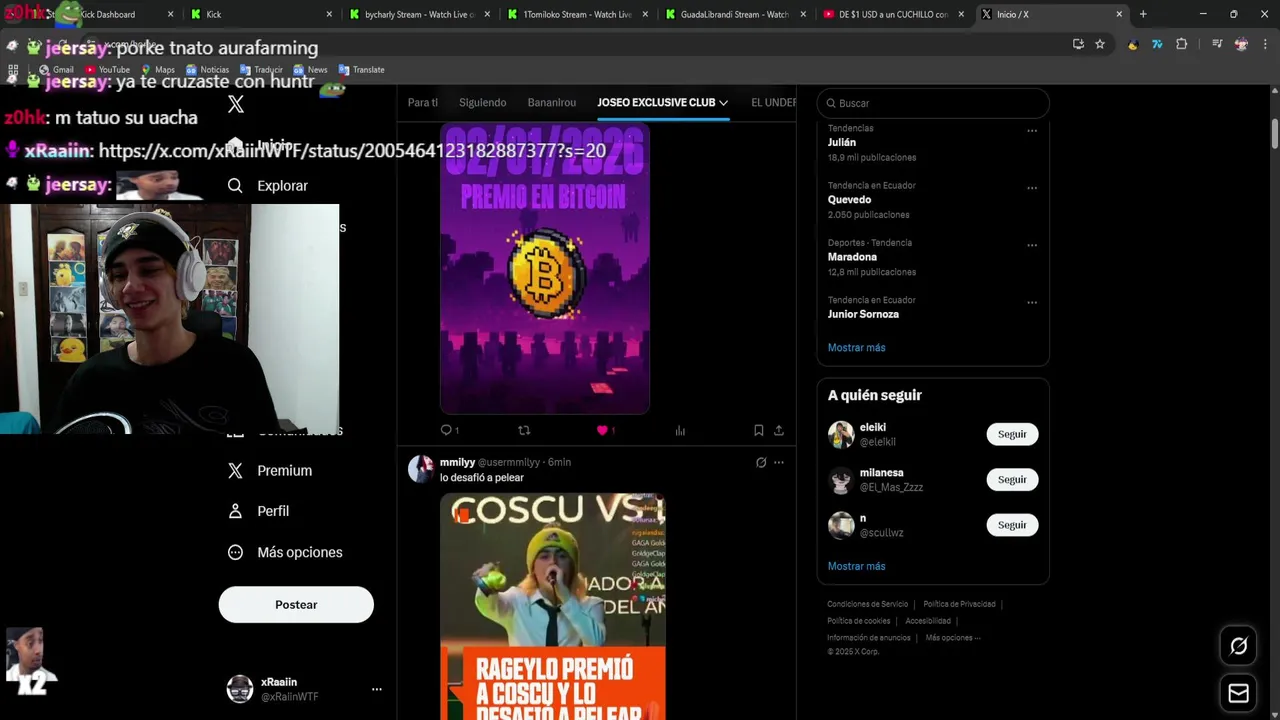Image resolution: width=1280 pixels, height=720 pixels.
Task: Show more trends with Mostrar más
Action: click(857, 347)
